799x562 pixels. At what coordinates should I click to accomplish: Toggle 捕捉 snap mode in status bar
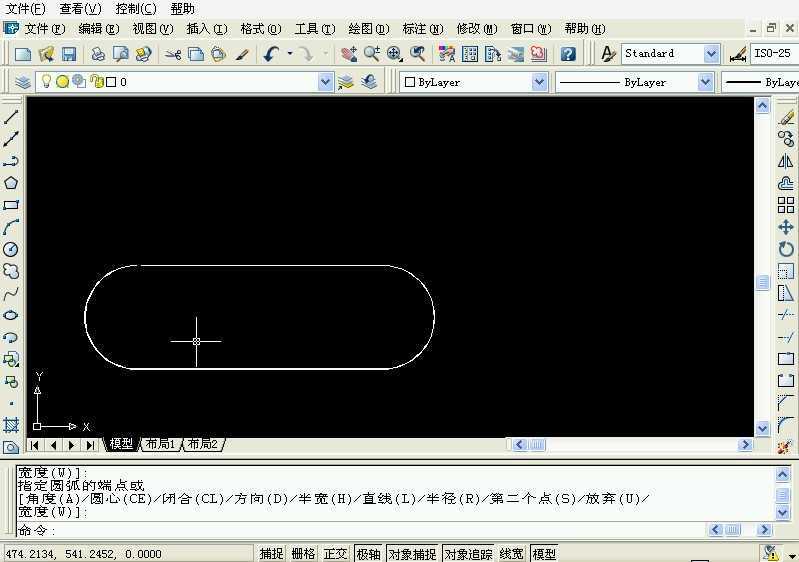271,554
